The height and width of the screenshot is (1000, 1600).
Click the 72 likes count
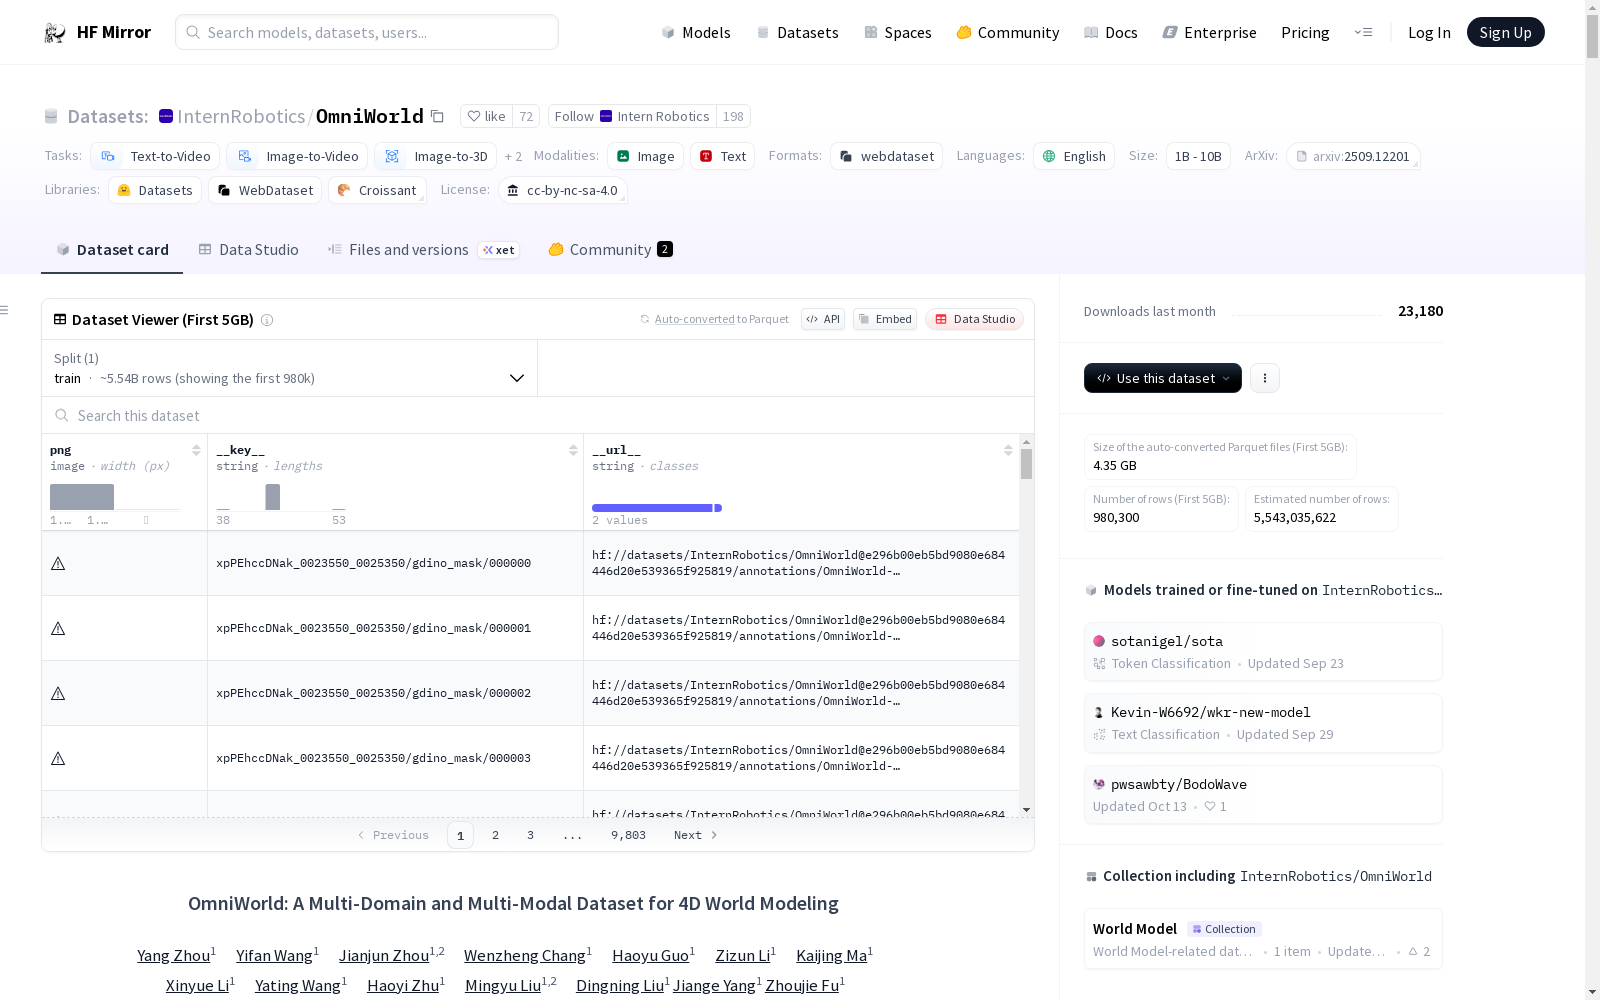526,116
